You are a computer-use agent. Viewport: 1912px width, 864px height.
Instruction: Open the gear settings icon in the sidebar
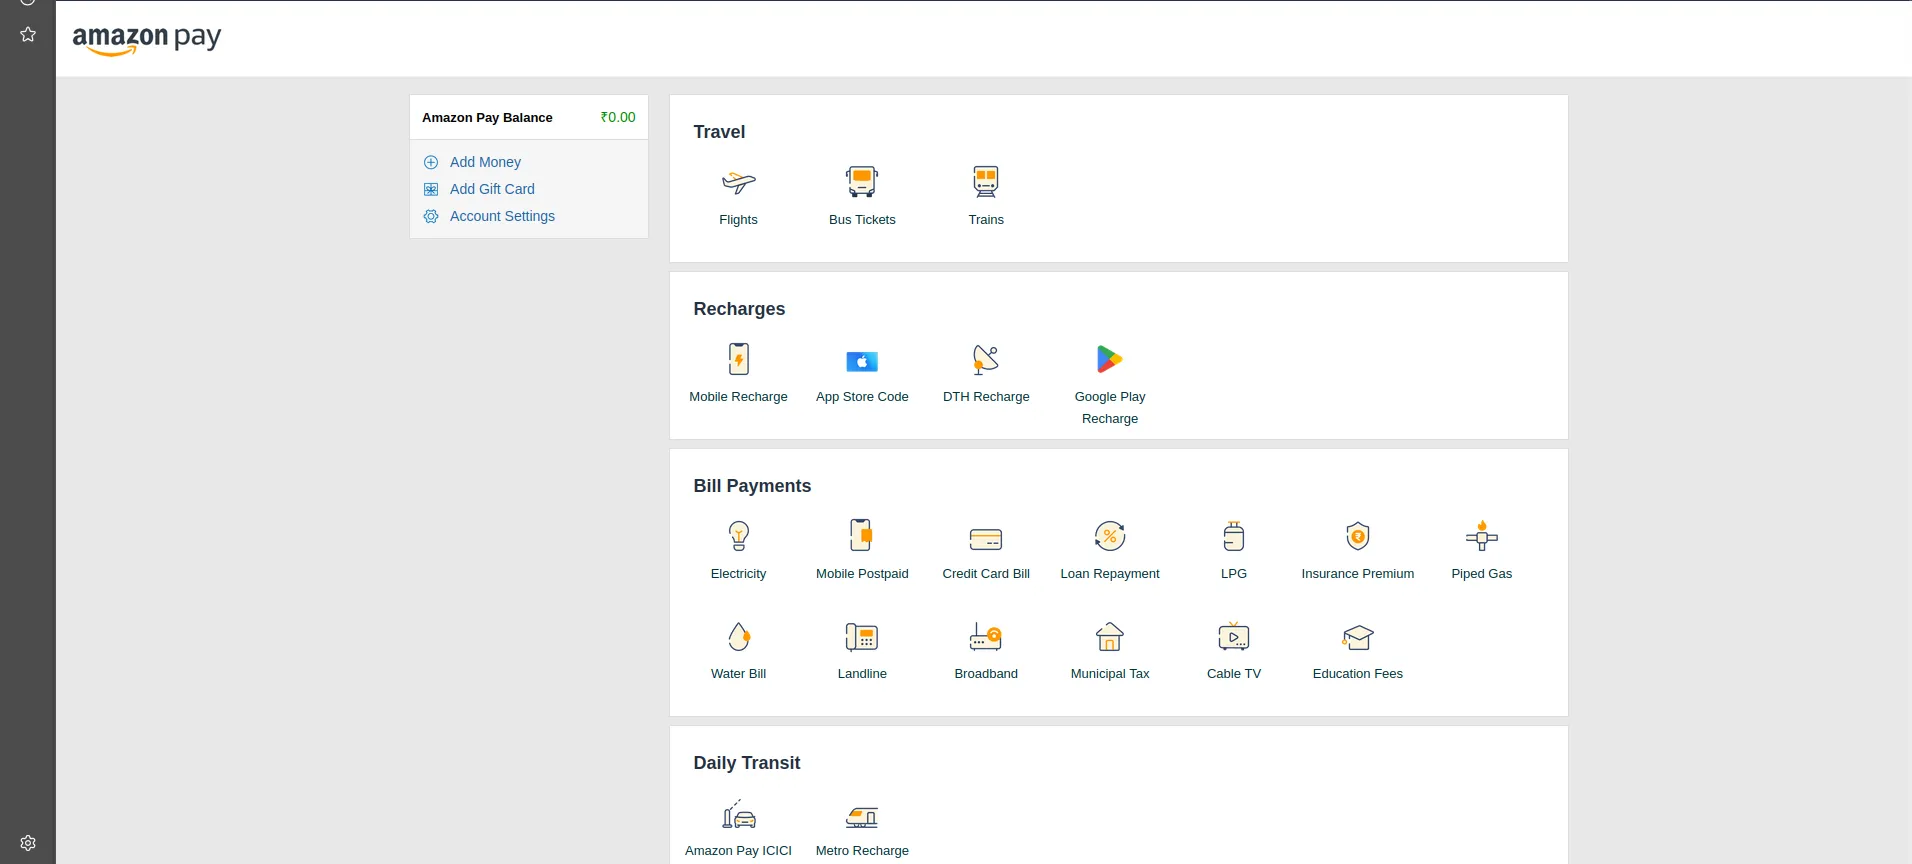28,843
